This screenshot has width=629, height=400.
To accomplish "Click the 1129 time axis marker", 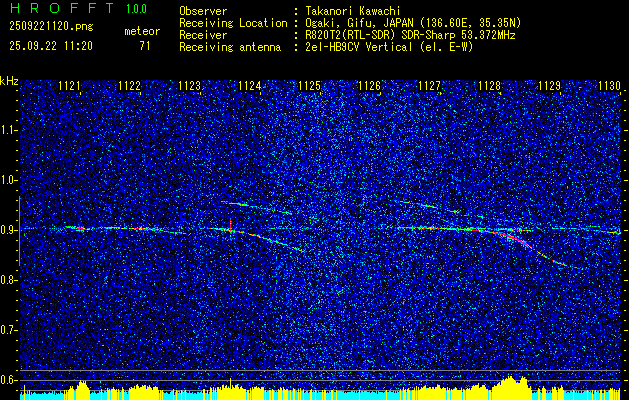I will pyautogui.click(x=549, y=85).
